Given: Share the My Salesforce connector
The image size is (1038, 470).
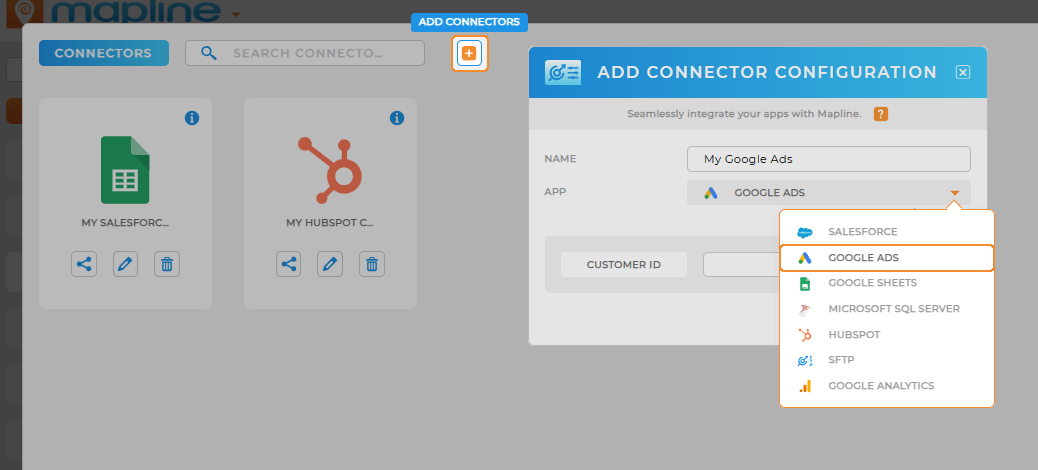Looking at the screenshot, I should click(84, 264).
